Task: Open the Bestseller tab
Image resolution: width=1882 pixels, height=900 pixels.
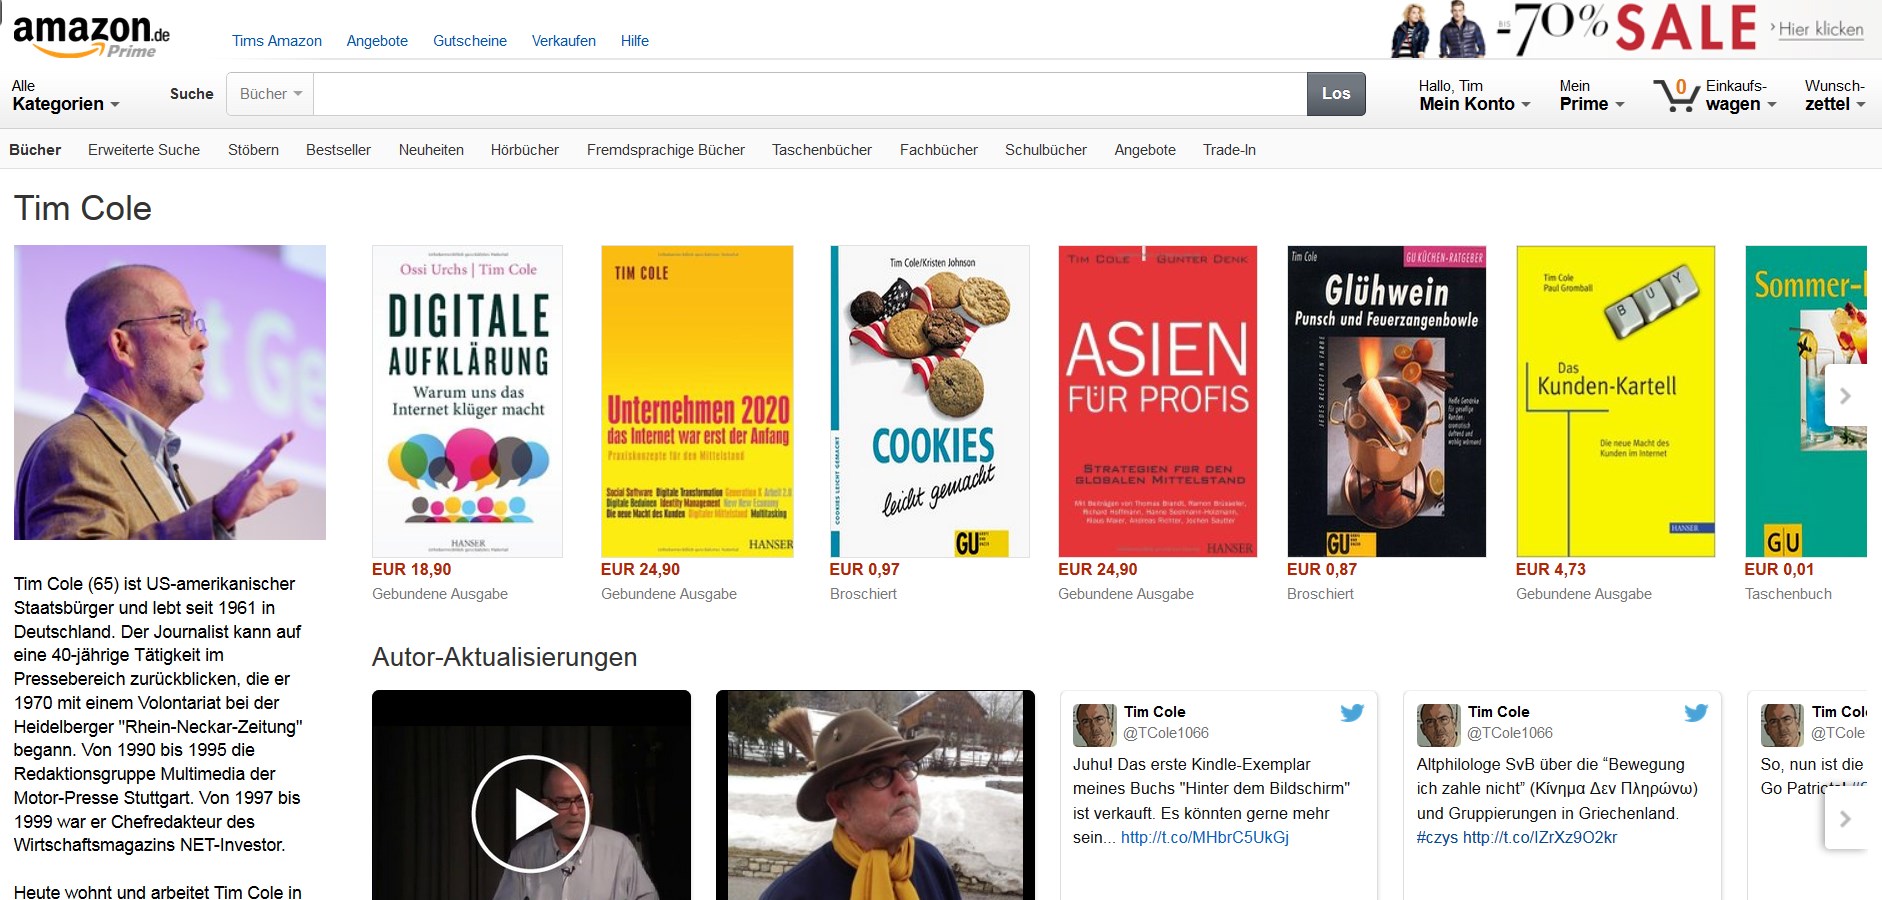Action: (x=338, y=150)
